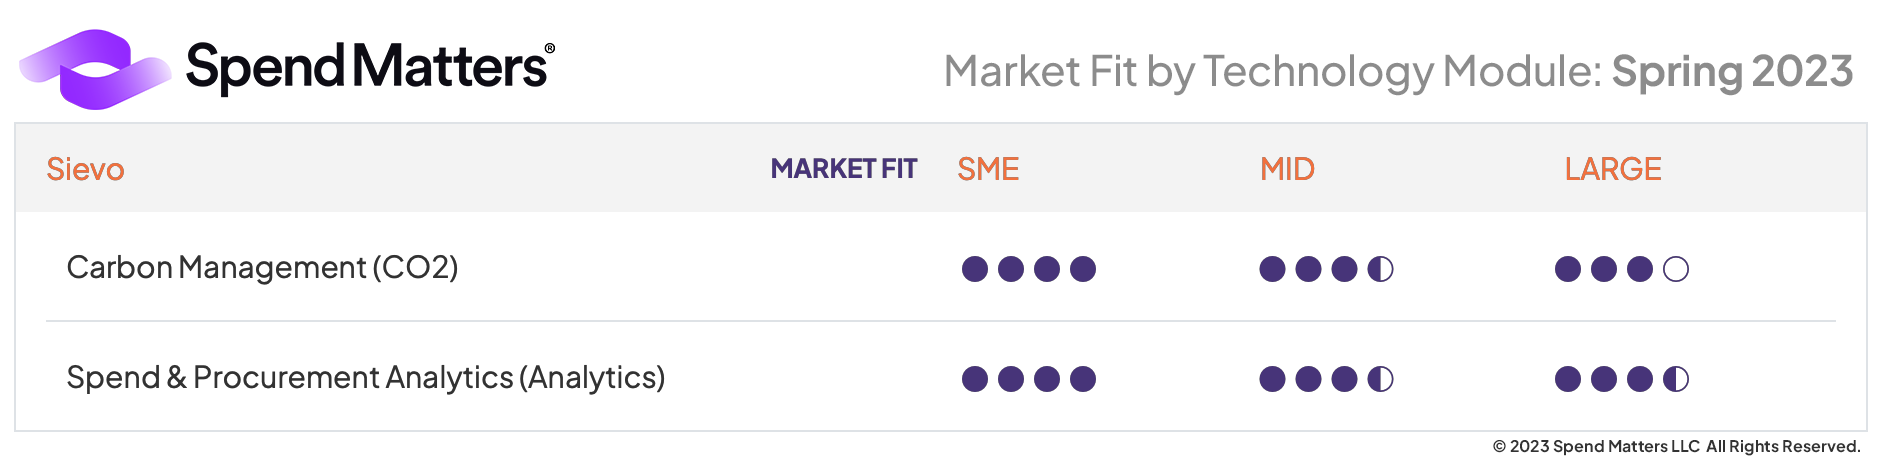
Task: Click the half-filled circle in Analytics LARGE rating
Action: [x=1676, y=379]
